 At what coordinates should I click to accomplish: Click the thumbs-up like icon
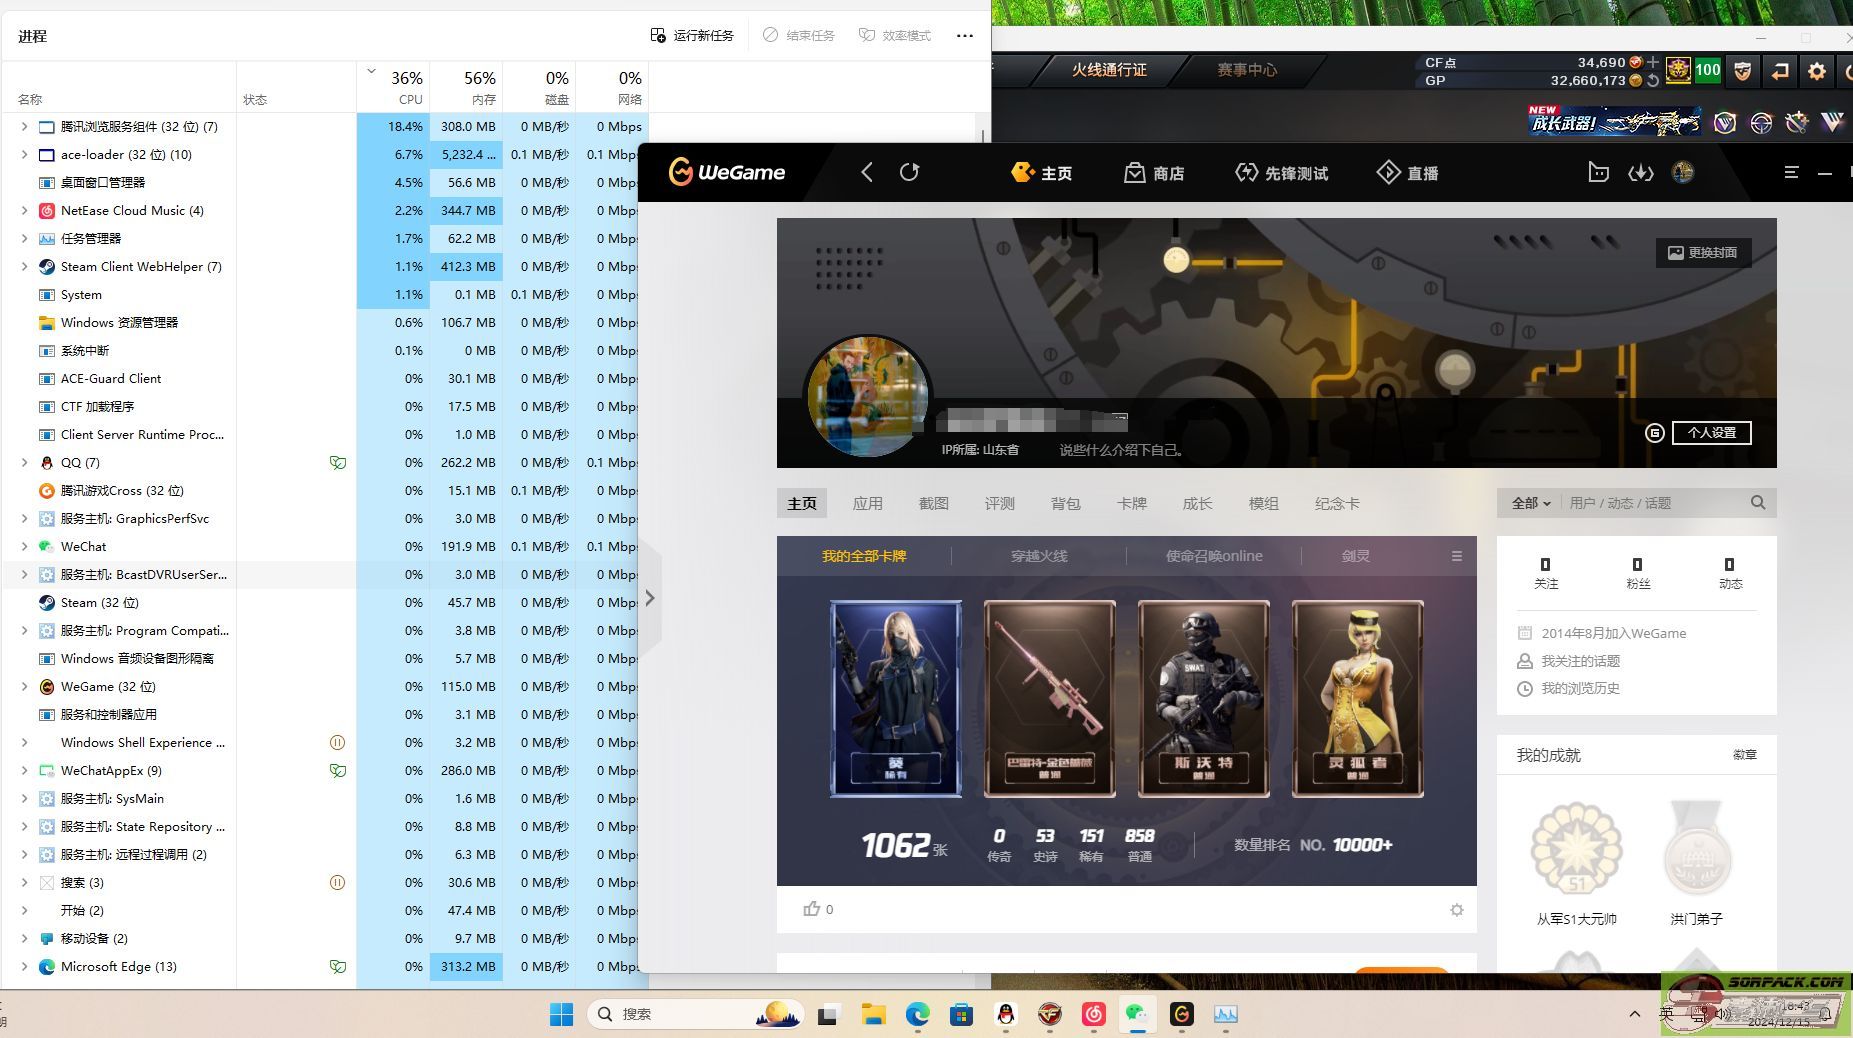point(811,909)
